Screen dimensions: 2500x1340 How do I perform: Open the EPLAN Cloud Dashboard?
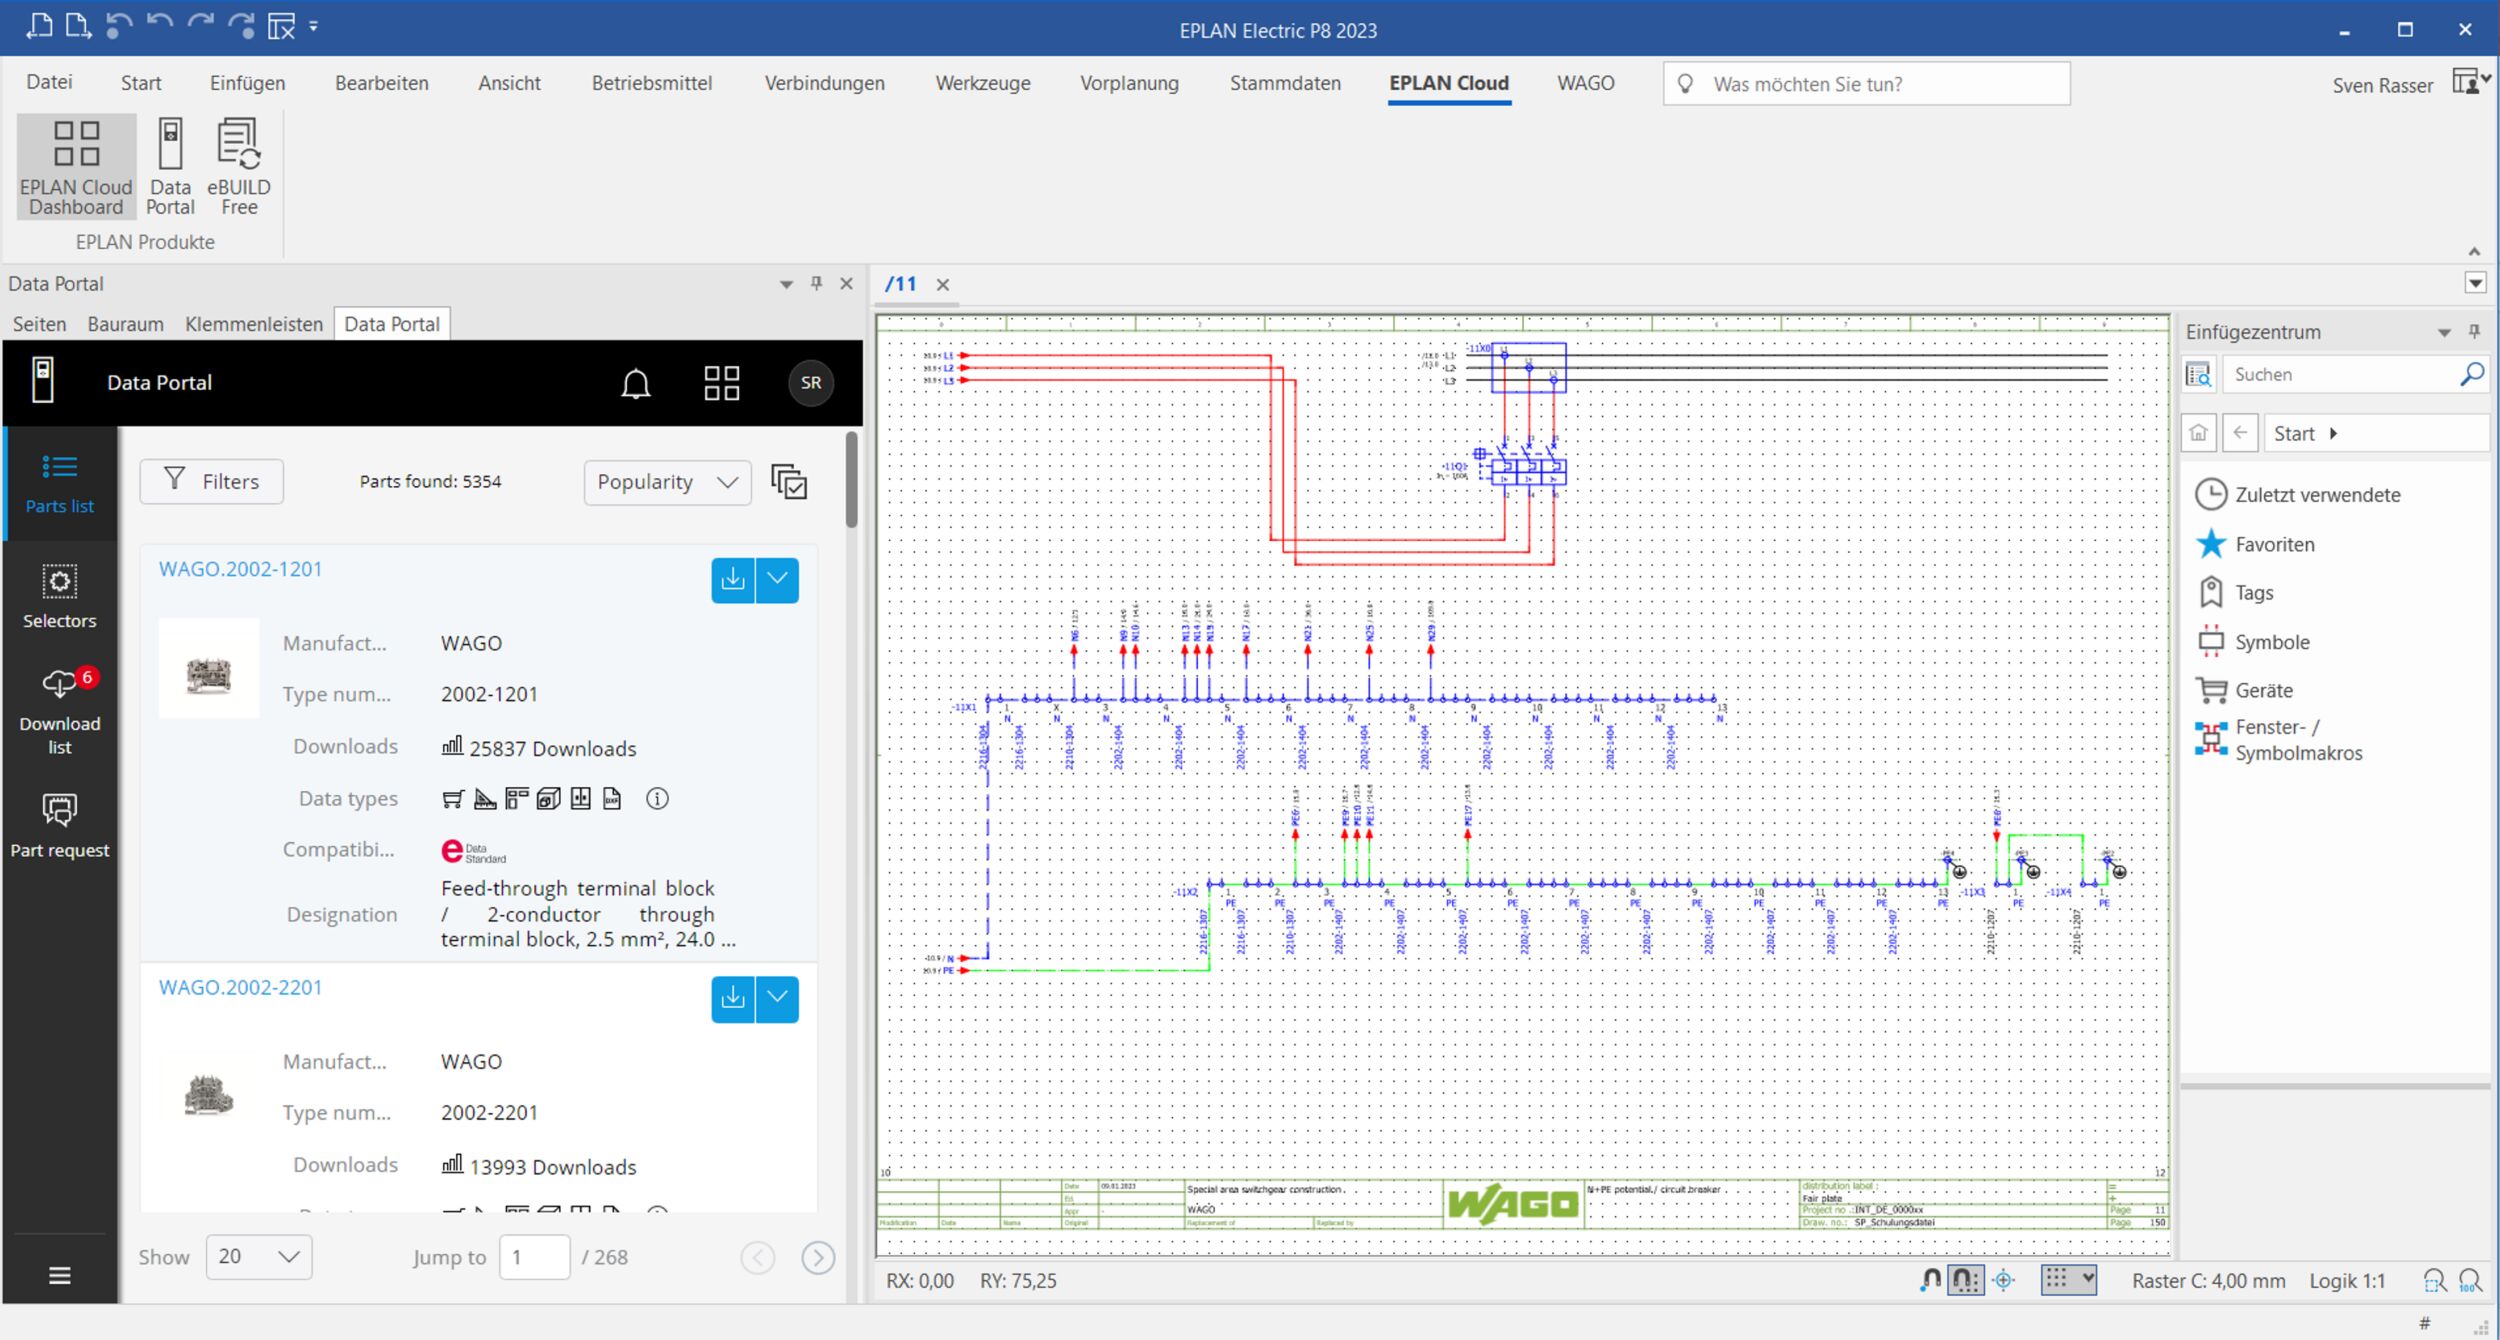76,166
